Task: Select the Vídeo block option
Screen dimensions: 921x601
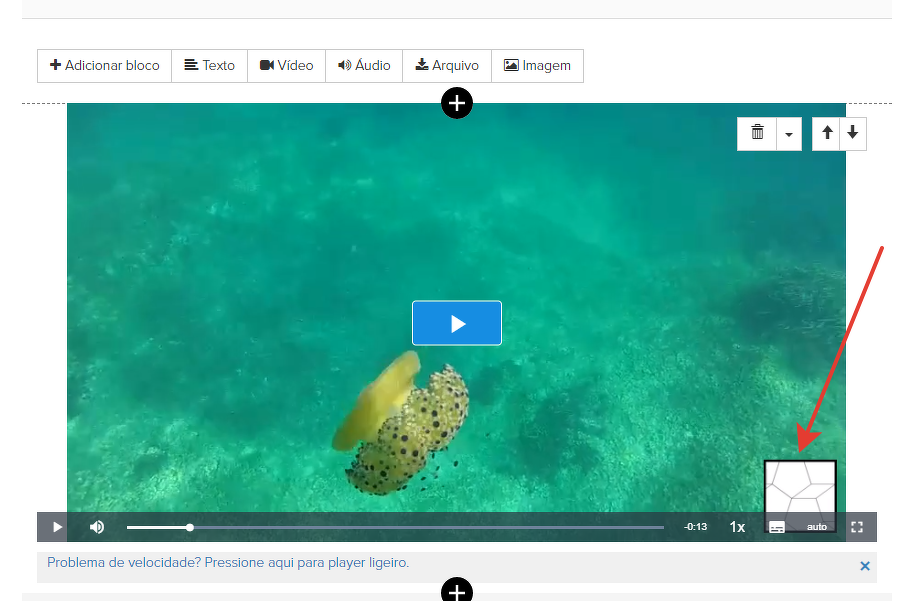Action: pos(287,66)
